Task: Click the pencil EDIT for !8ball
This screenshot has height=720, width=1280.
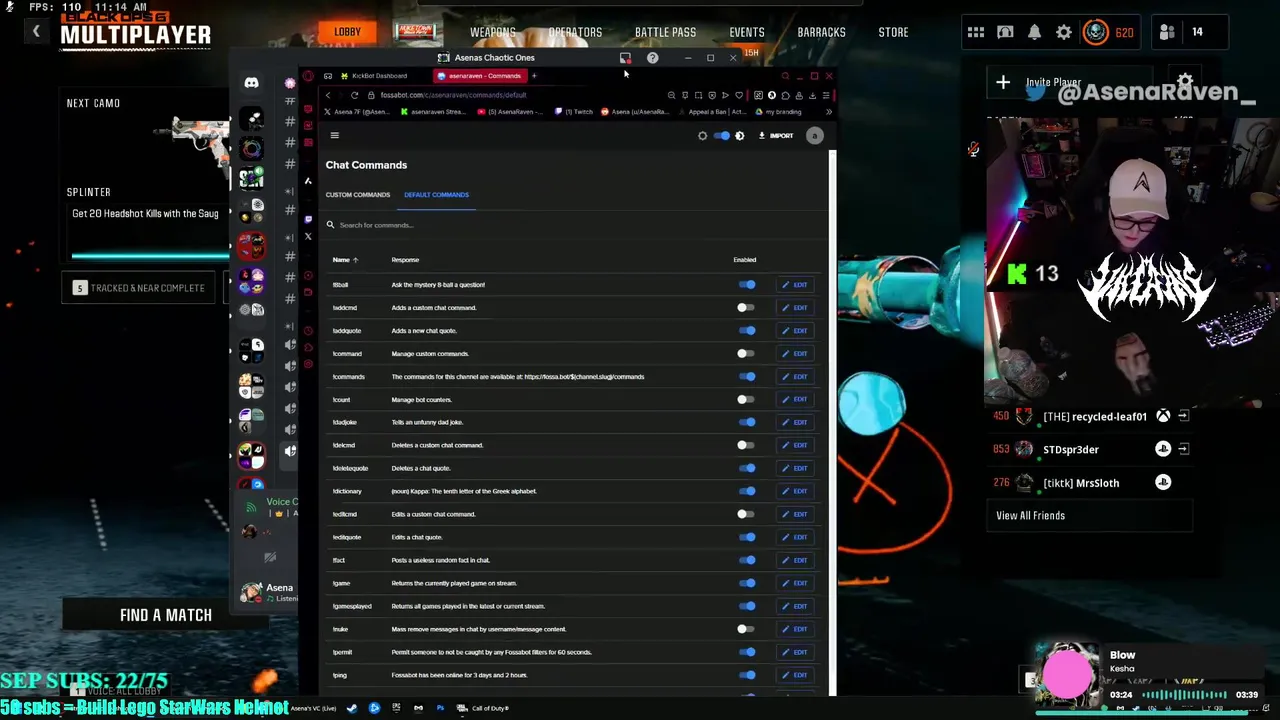Action: 795,285
